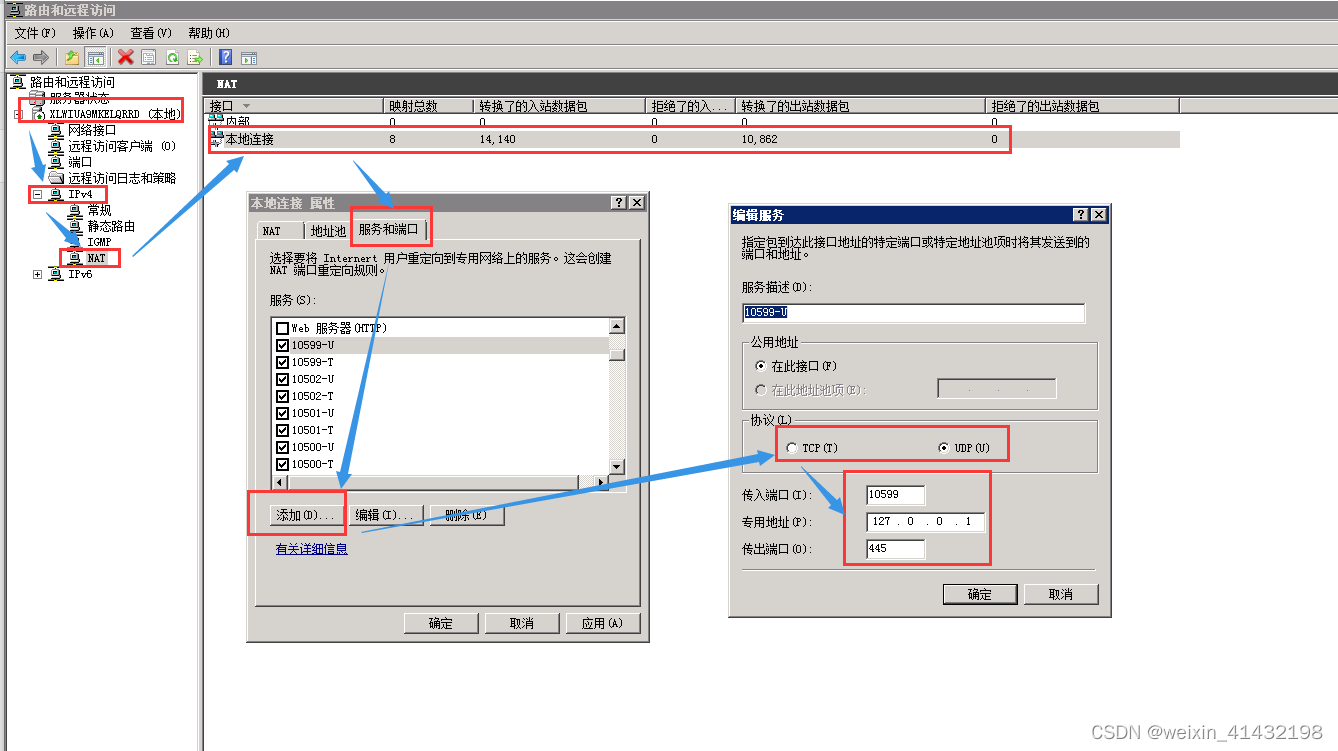Click the Back arrow toolbar icon
This screenshot has height=751, width=1338.
click(18, 58)
